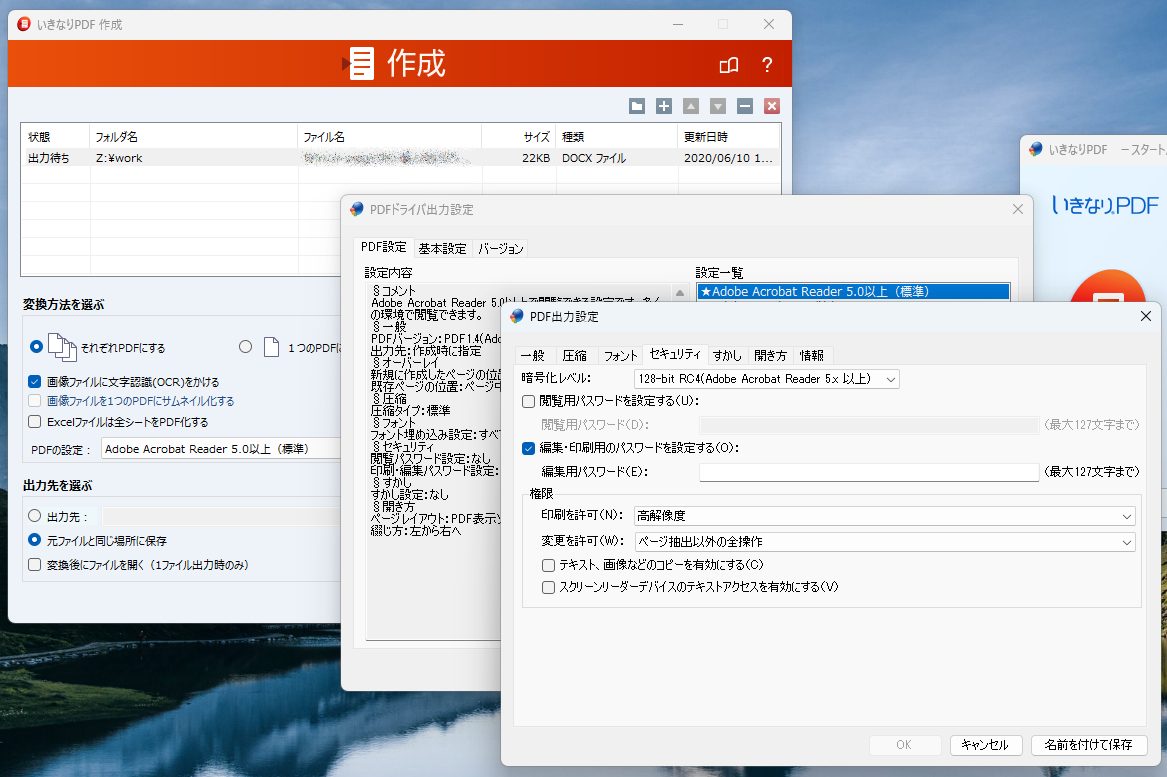Open manual book icon in header
Screen dimensions: 1167x777
729,65
